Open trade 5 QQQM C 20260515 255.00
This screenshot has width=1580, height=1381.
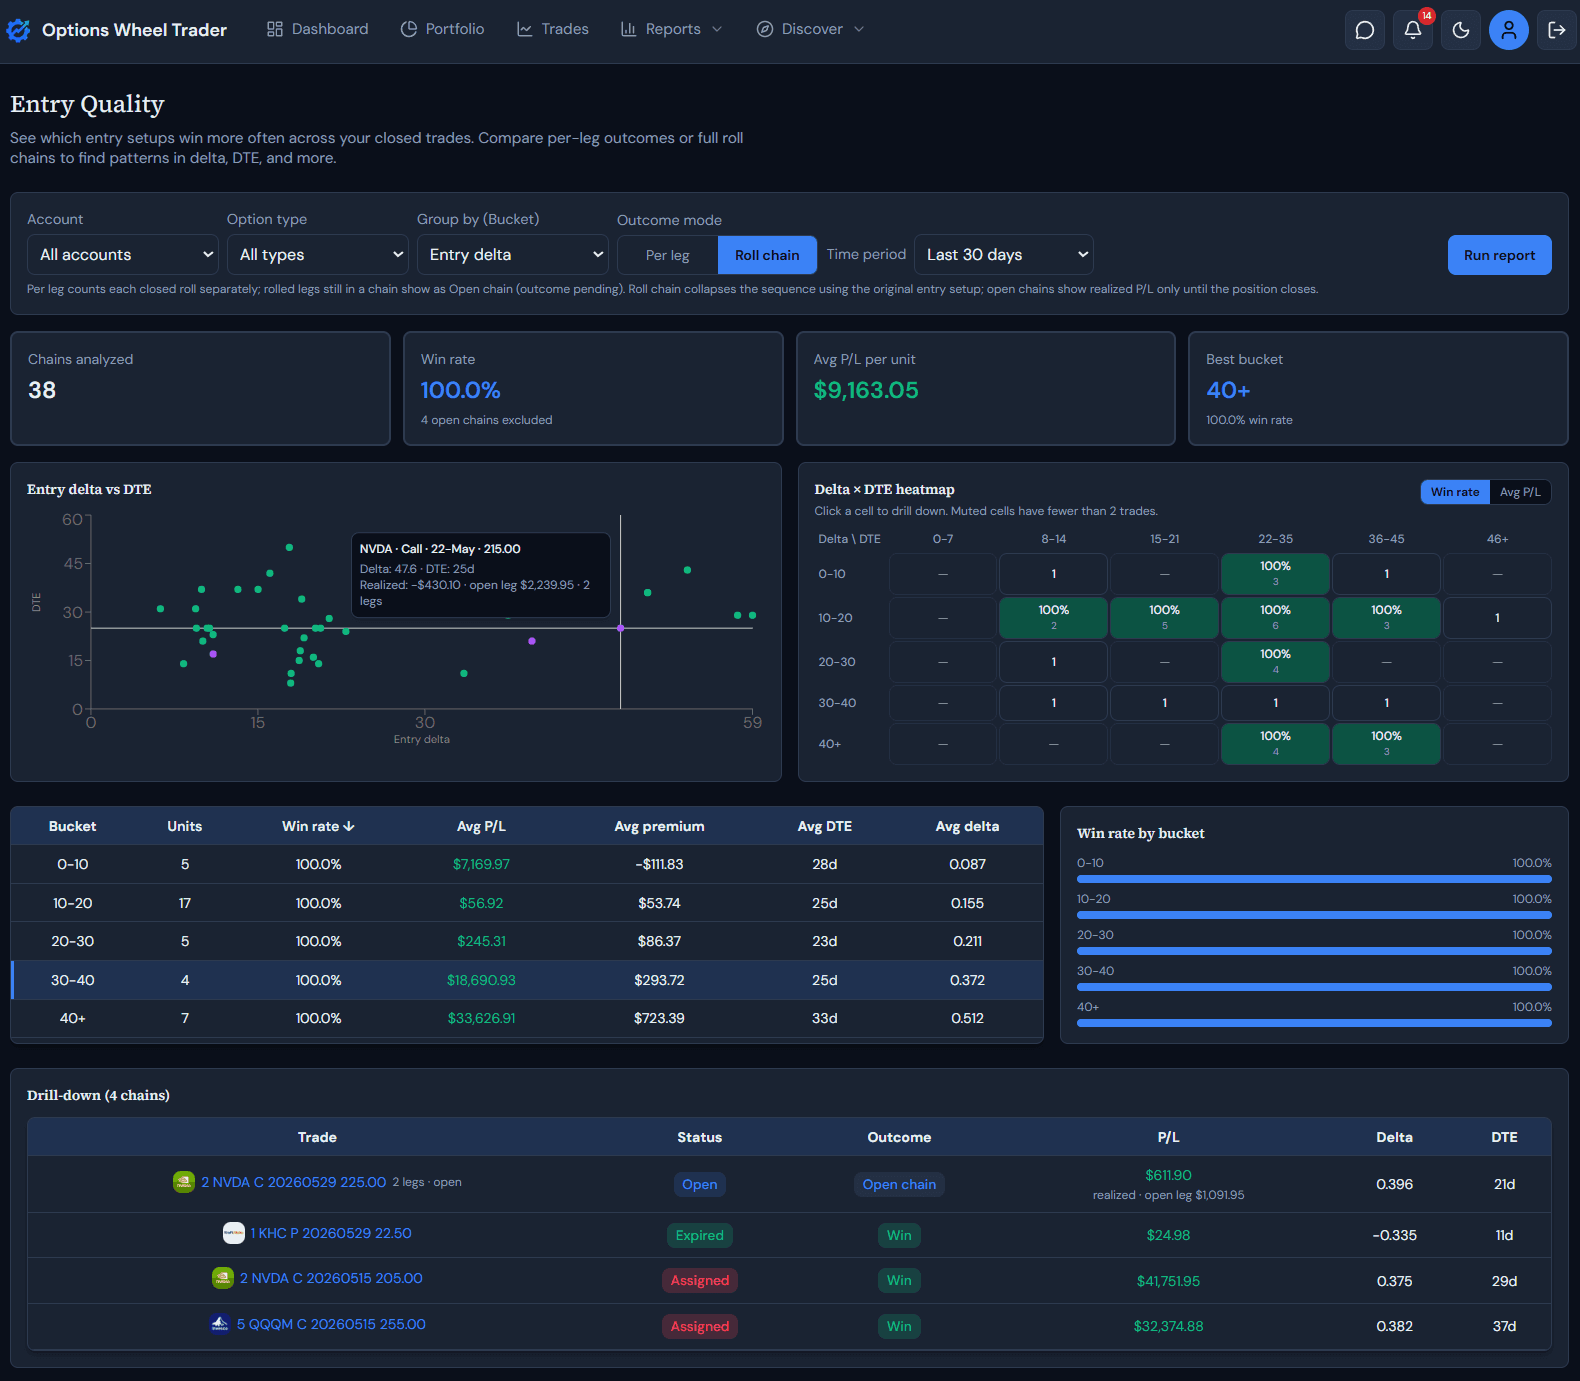tap(331, 1324)
